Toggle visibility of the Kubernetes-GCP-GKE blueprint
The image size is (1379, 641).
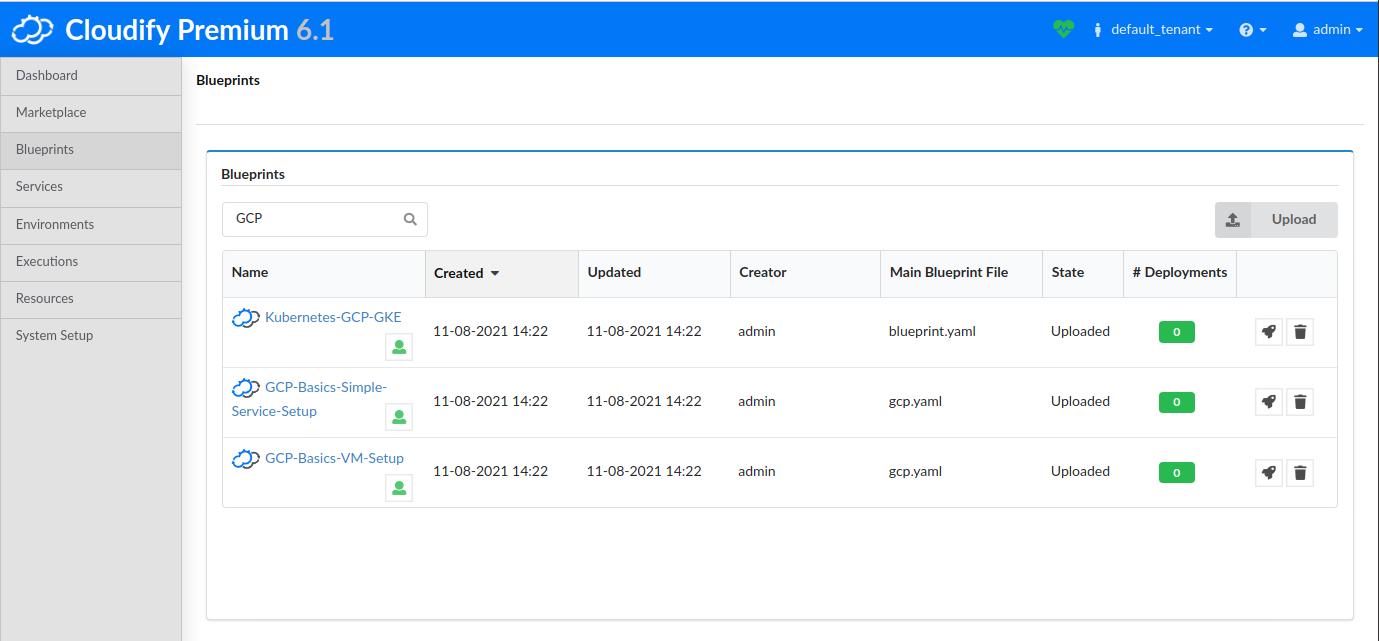(x=399, y=346)
